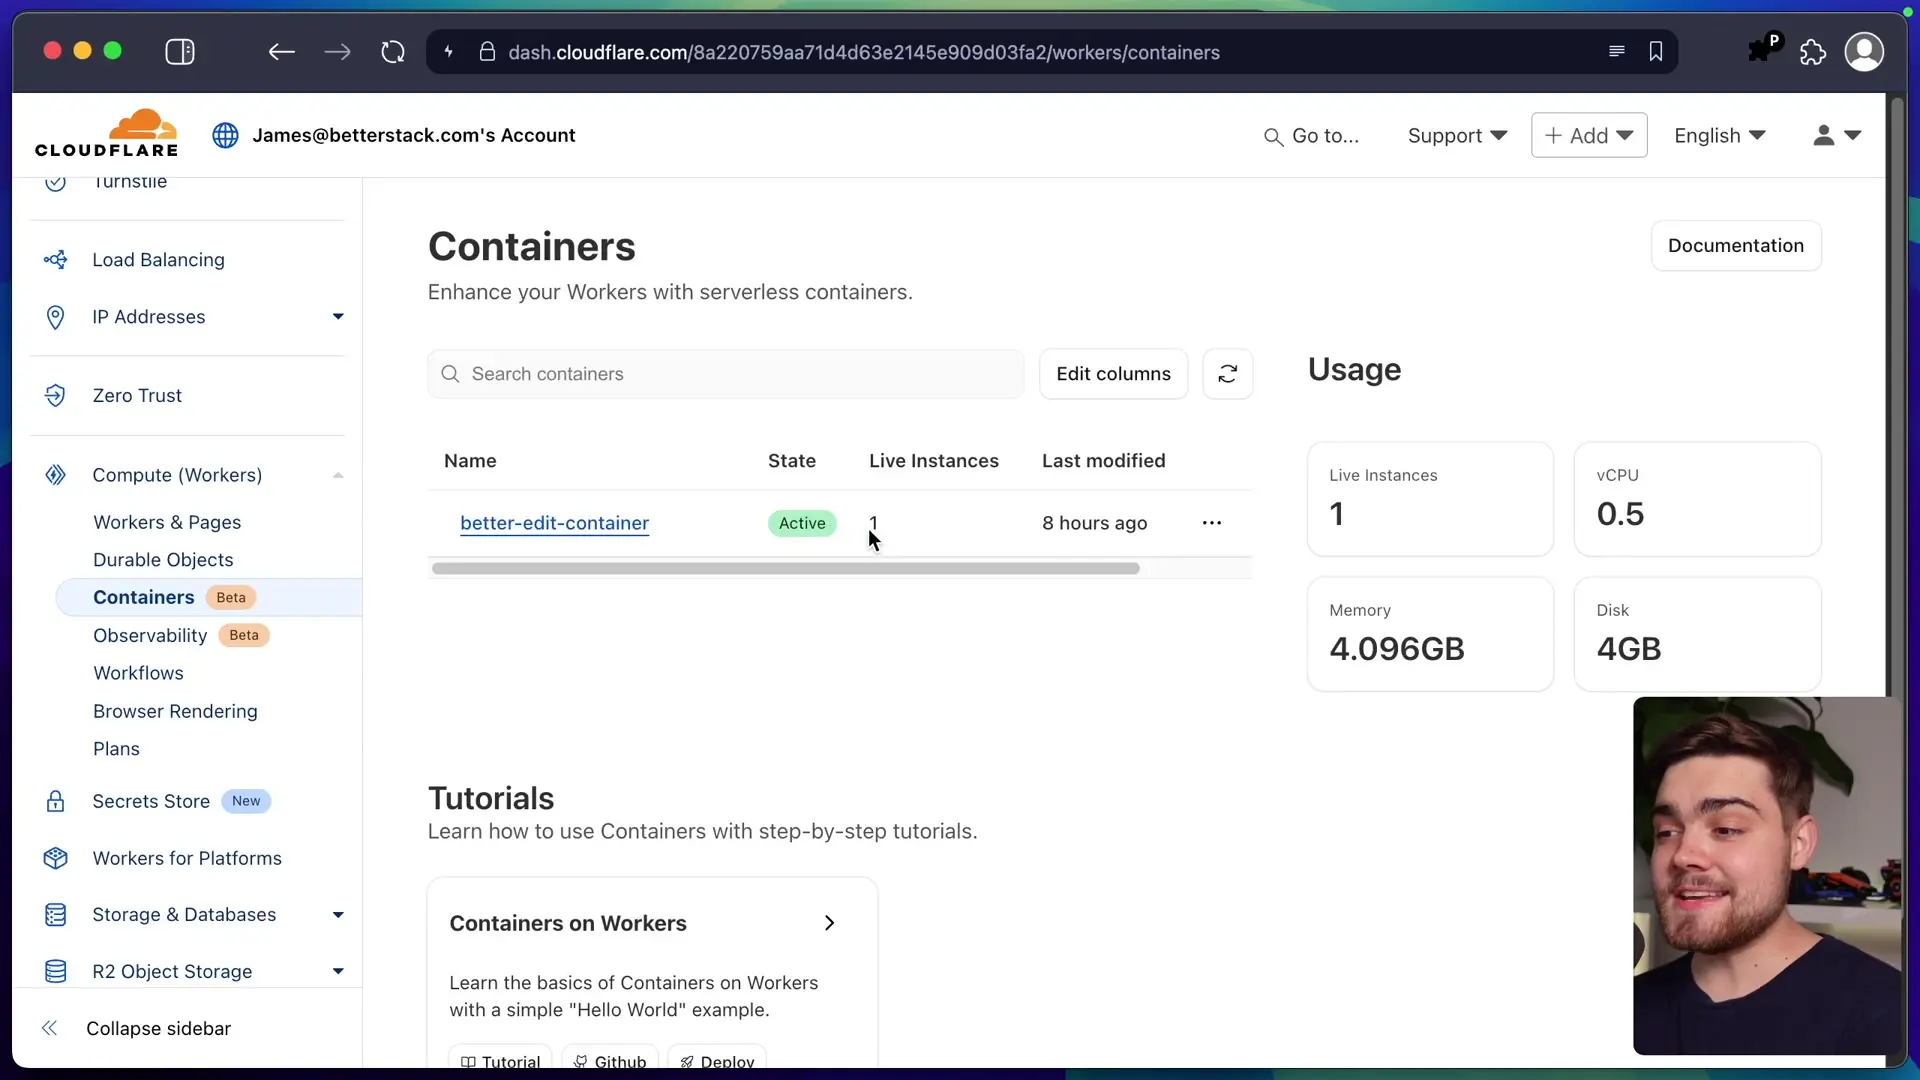Open Containers on Workers tutorial chevron
This screenshot has height=1080, width=1920.
click(x=829, y=923)
